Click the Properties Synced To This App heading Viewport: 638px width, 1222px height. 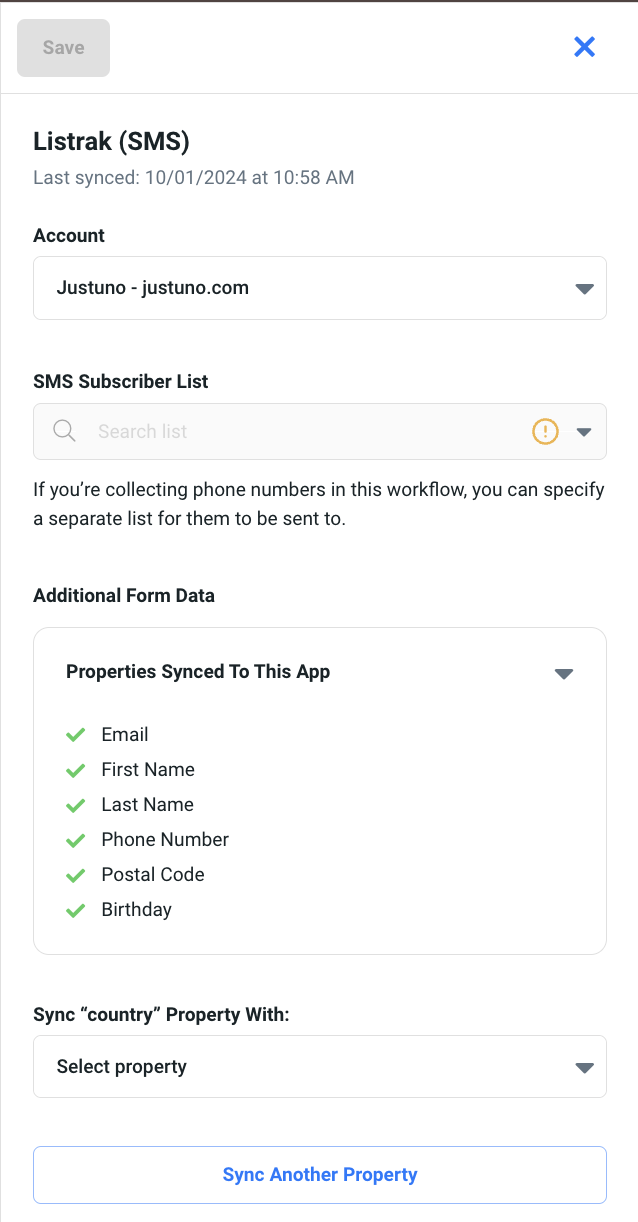click(x=198, y=672)
